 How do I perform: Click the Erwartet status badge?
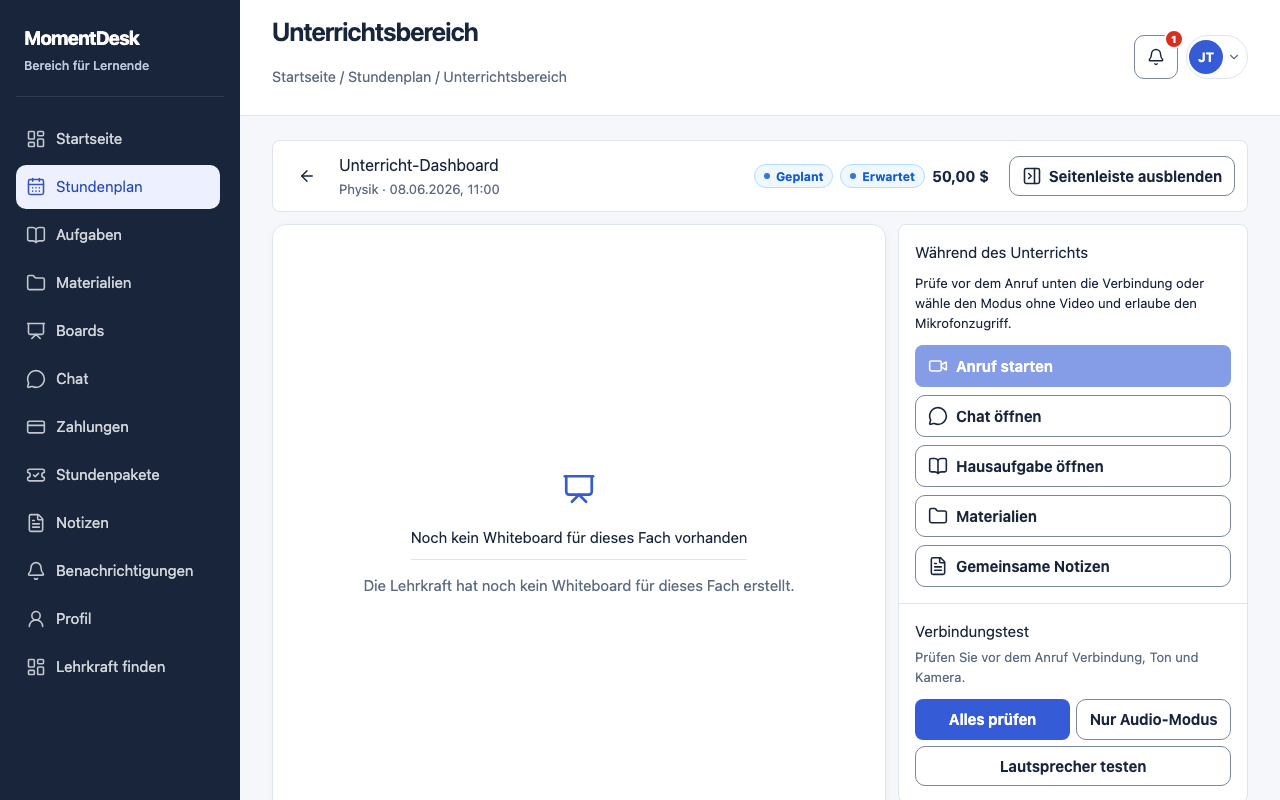point(882,176)
